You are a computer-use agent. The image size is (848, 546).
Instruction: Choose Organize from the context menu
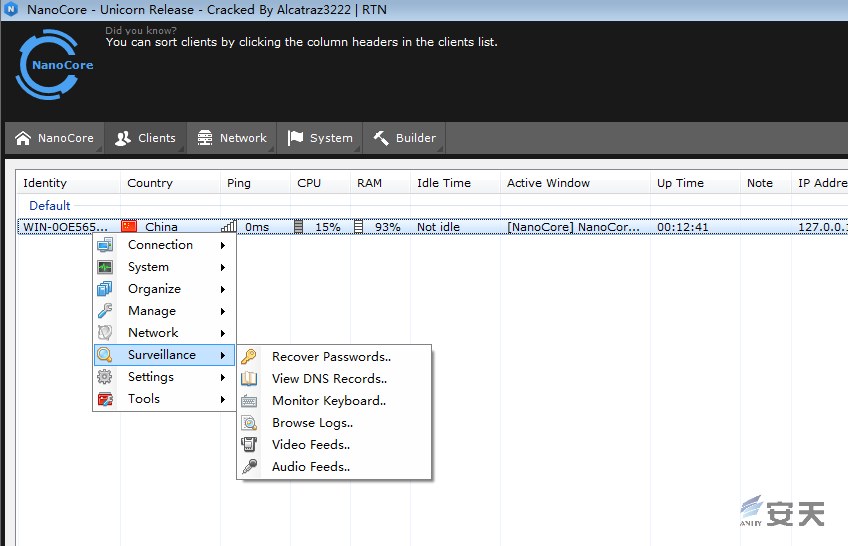164,289
